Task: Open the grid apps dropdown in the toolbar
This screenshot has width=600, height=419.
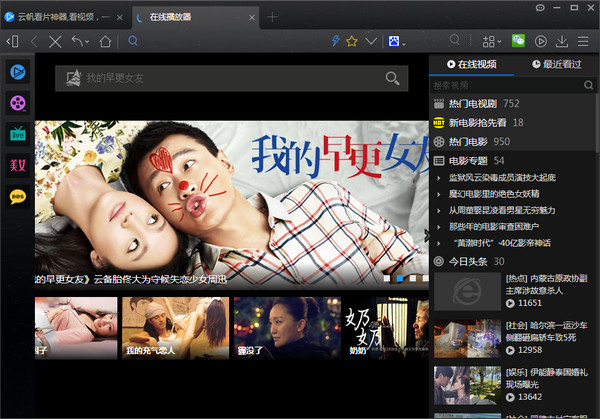Action: [490, 41]
